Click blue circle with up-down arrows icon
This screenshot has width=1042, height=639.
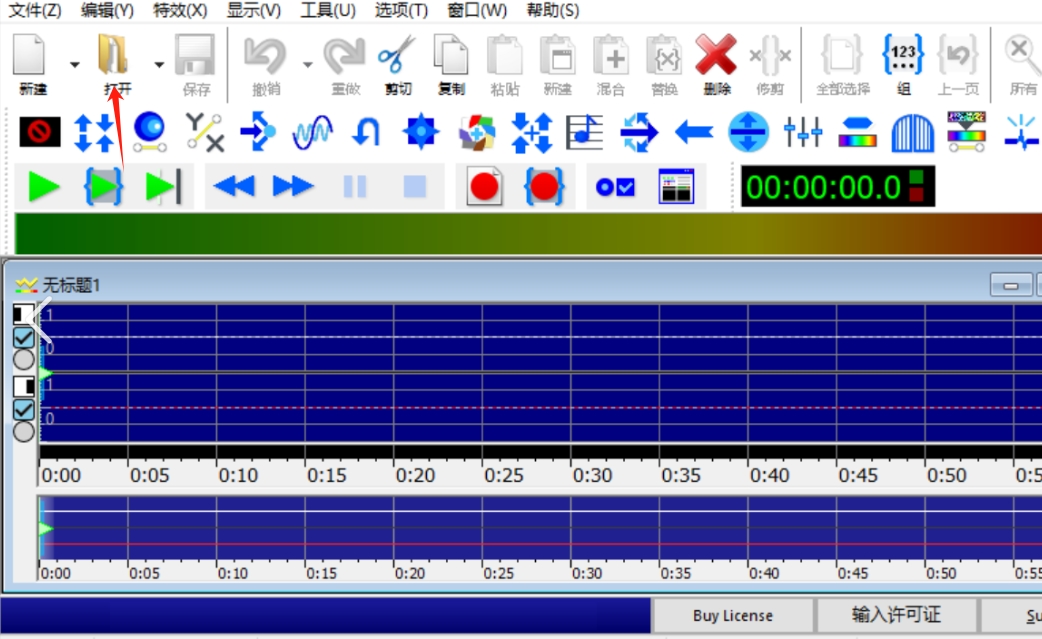tap(748, 132)
